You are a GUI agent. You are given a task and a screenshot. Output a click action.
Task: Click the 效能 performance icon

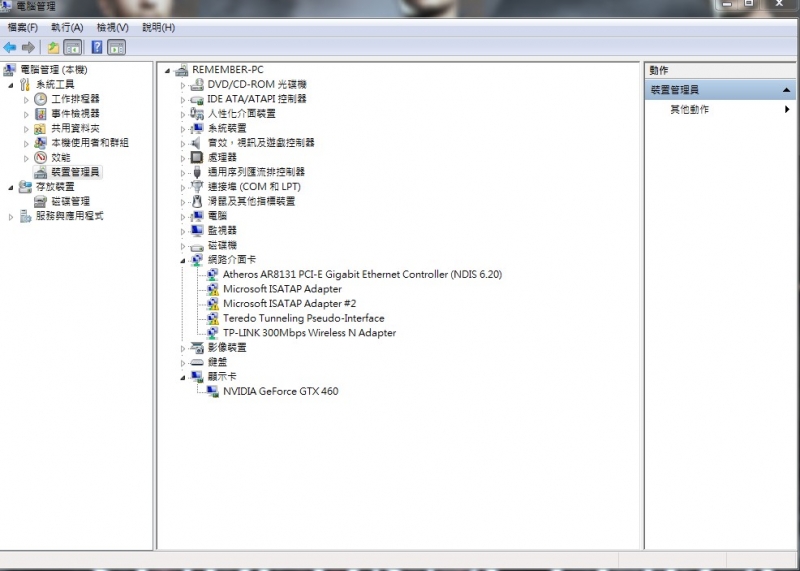click(x=40, y=157)
